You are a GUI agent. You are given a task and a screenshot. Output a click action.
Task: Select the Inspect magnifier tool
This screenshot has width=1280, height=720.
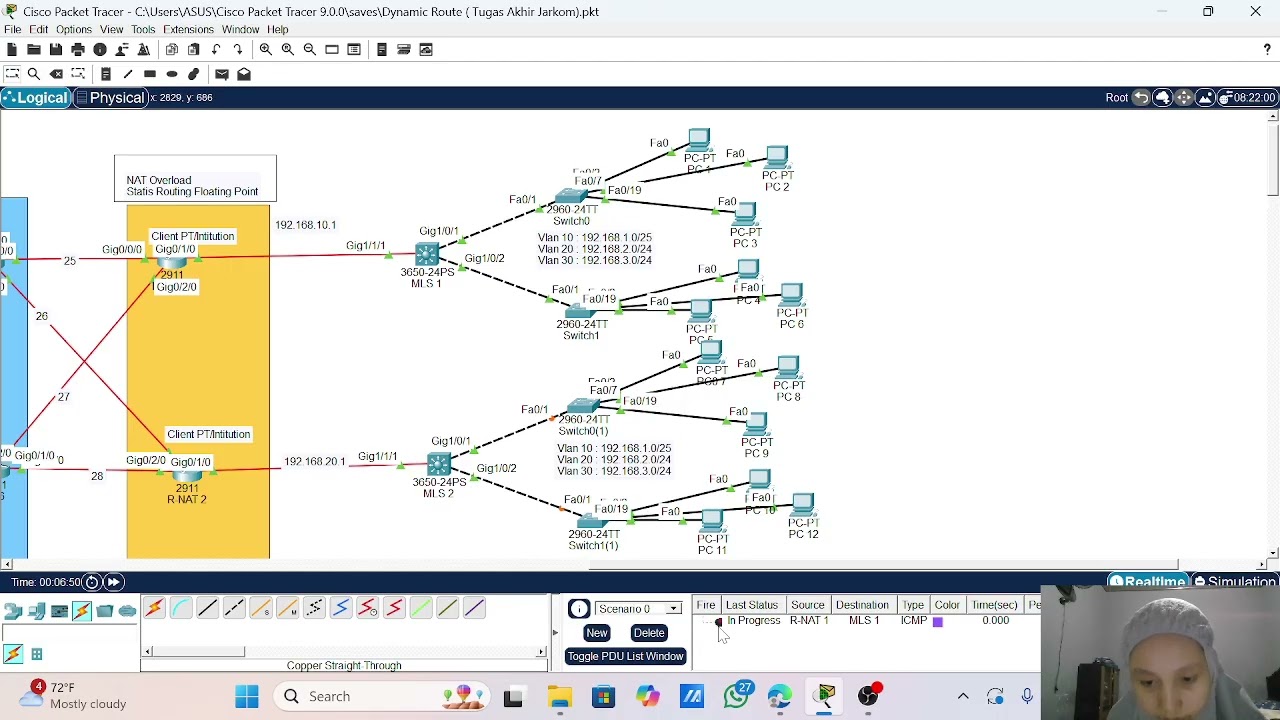pyautogui.click(x=33, y=74)
